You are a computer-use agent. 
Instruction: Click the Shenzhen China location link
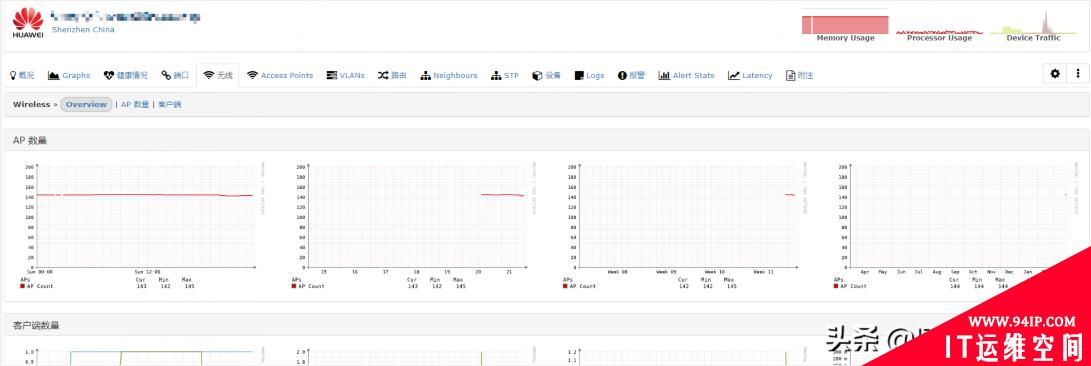click(x=83, y=30)
